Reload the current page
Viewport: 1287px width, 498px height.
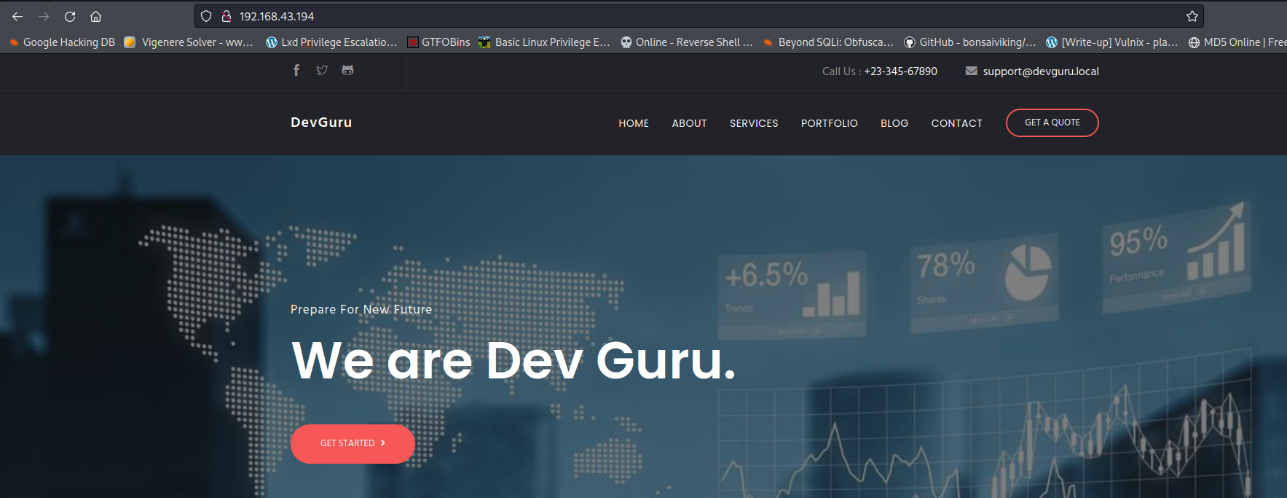point(70,16)
